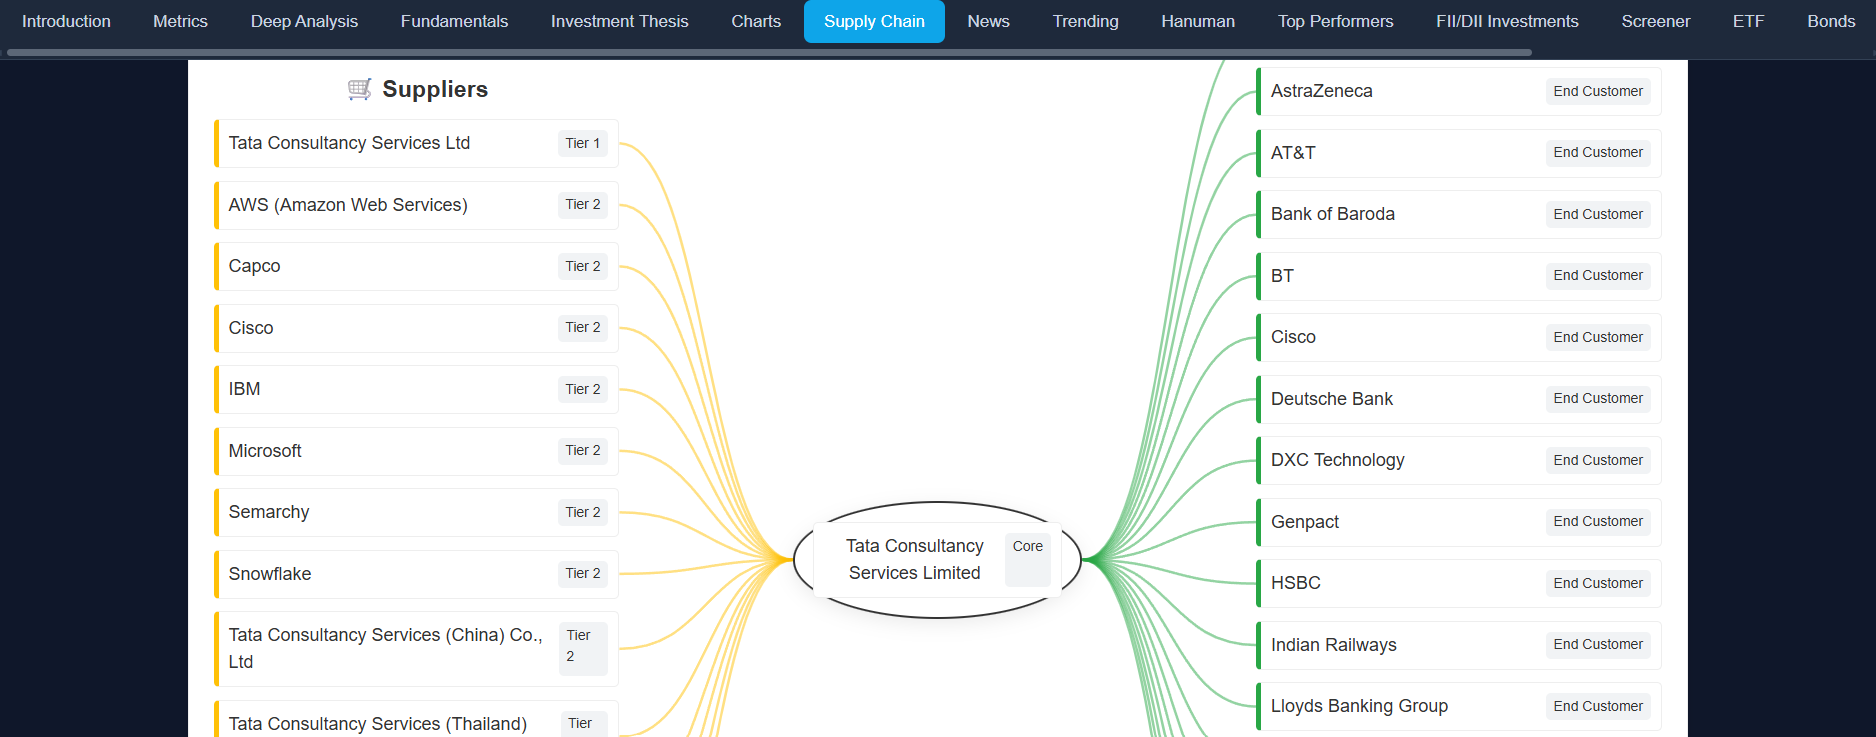Go to the FII/DII Investments tab
The height and width of the screenshot is (737, 1876).
point(1507,21)
